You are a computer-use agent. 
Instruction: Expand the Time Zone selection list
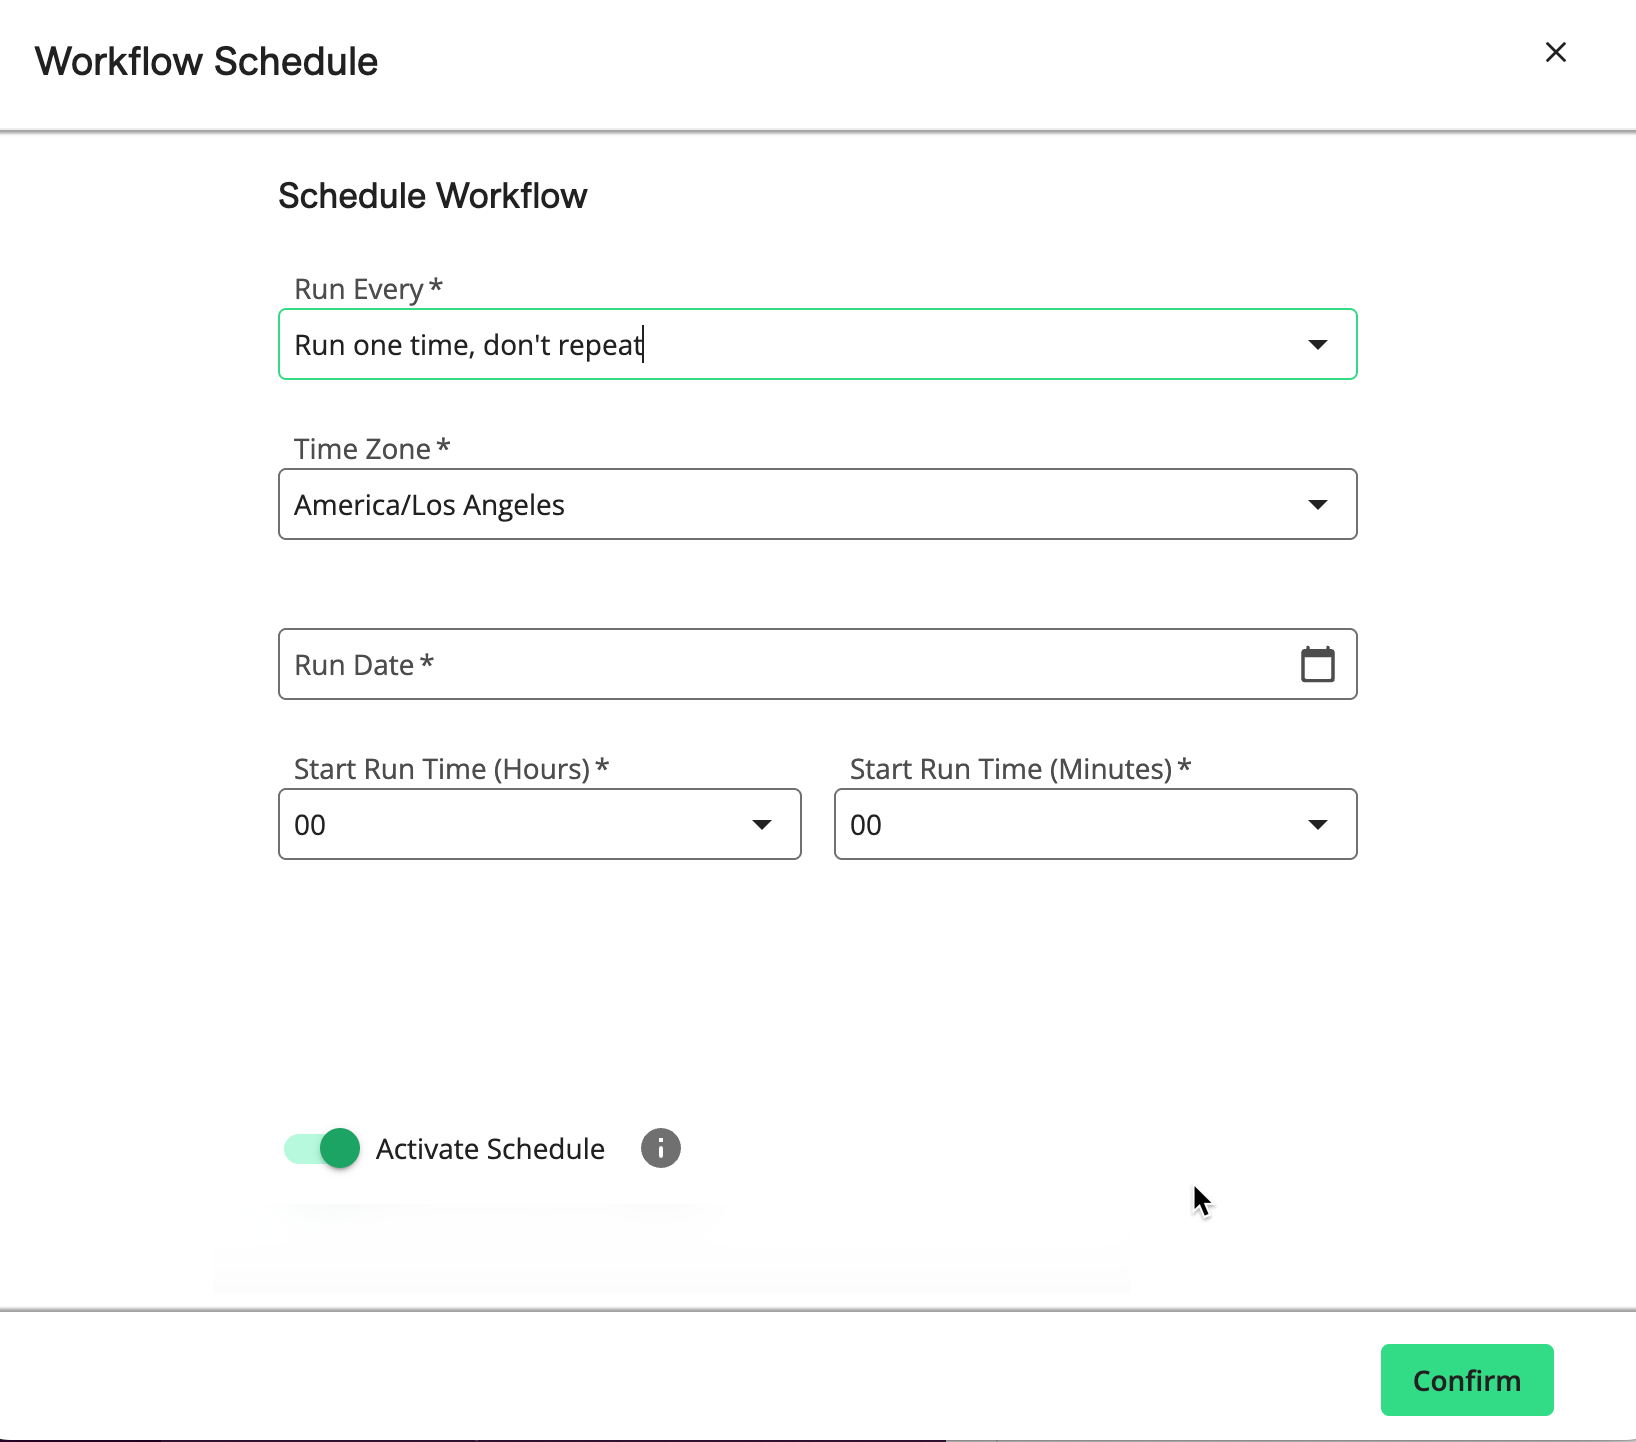tap(818, 504)
